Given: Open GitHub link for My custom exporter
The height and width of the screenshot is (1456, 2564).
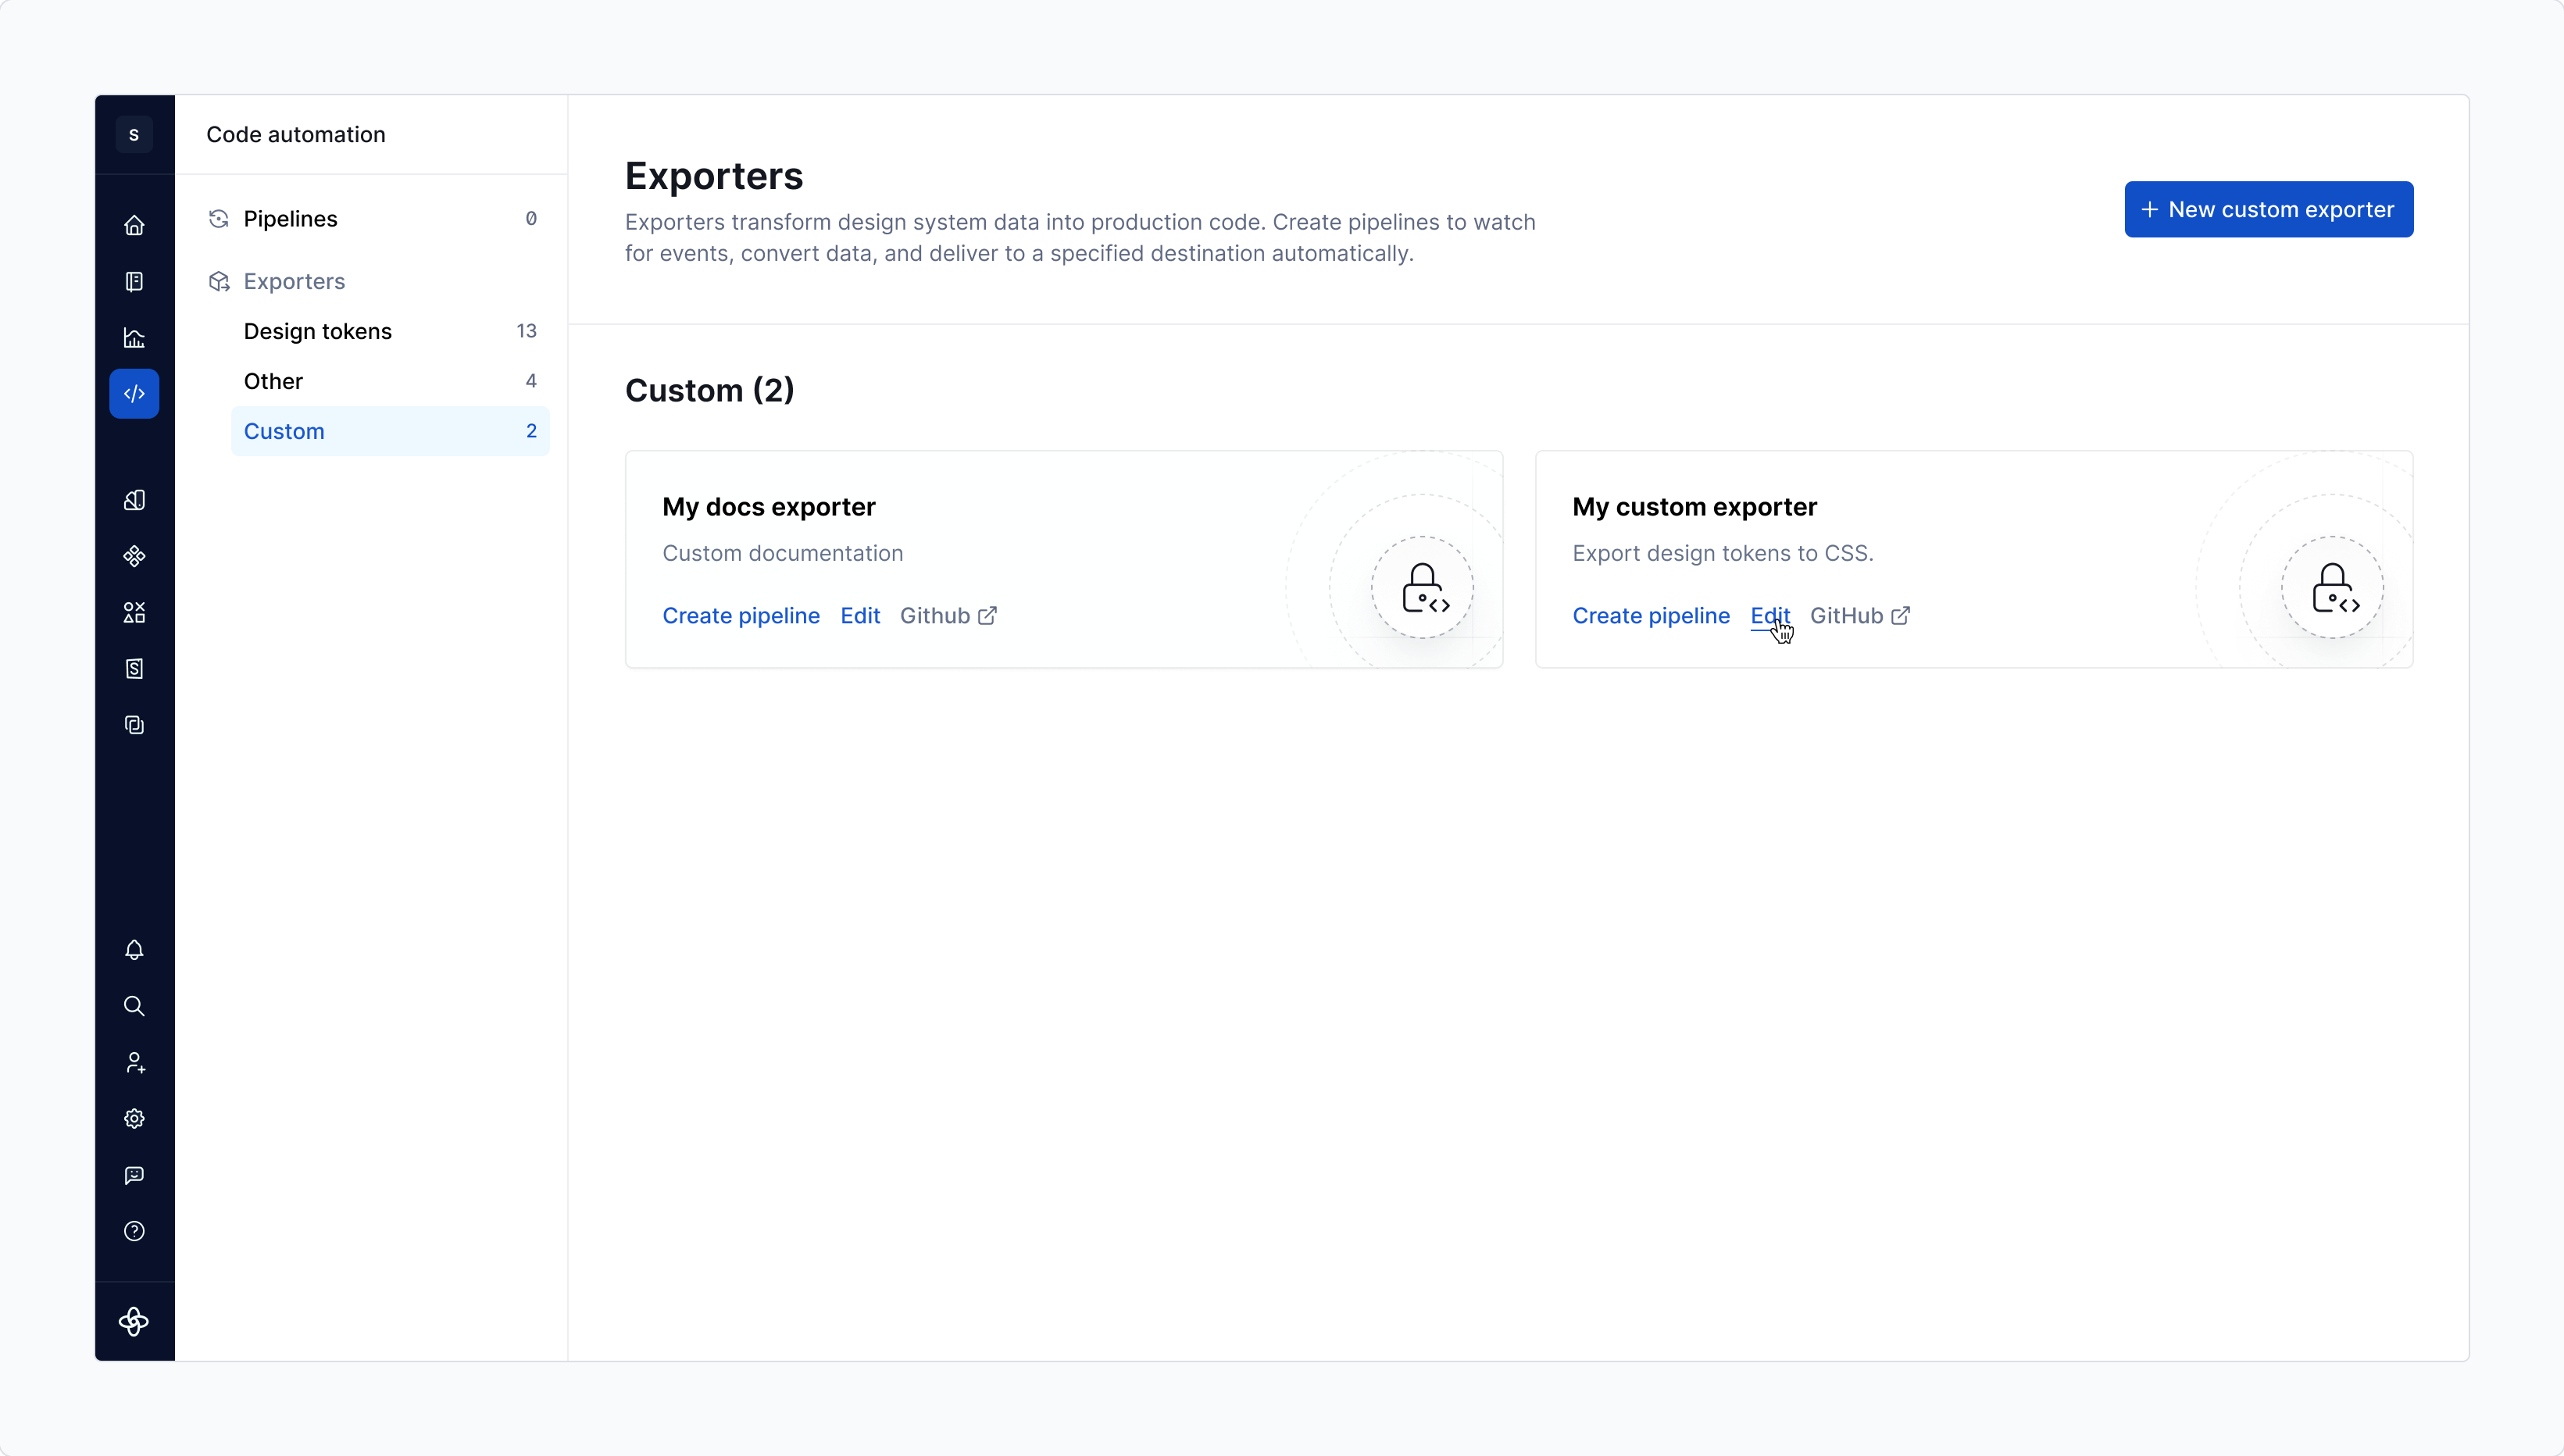Looking at the screenshot, I should [x=1859, y=616].
